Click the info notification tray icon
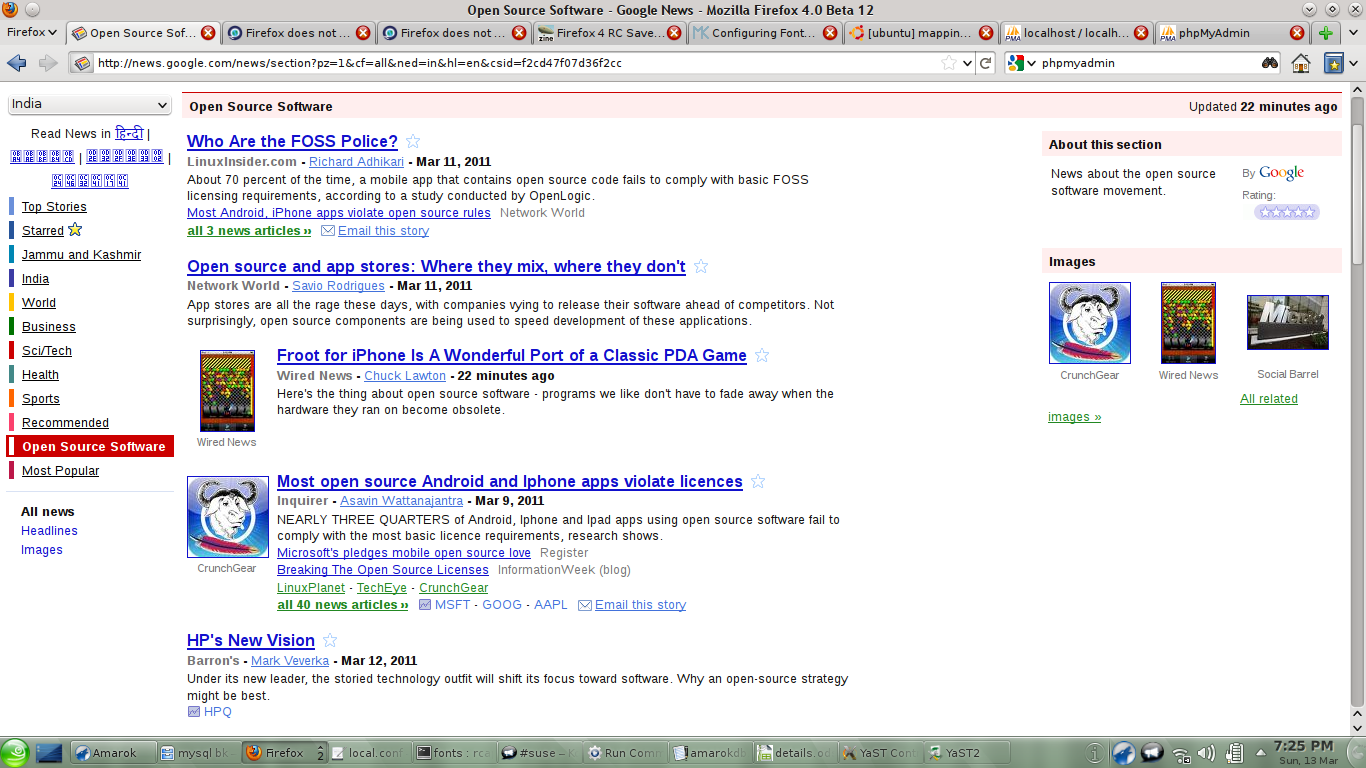This screenshot has width=1366, height=768. point(1095,753)
